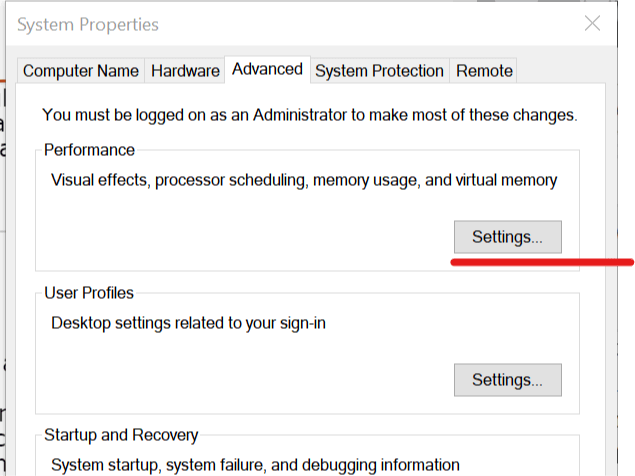The width and height of the screenshot is (635, 476).
Task: Go to the System Protection tab
Action: click(x=379, y=71)
